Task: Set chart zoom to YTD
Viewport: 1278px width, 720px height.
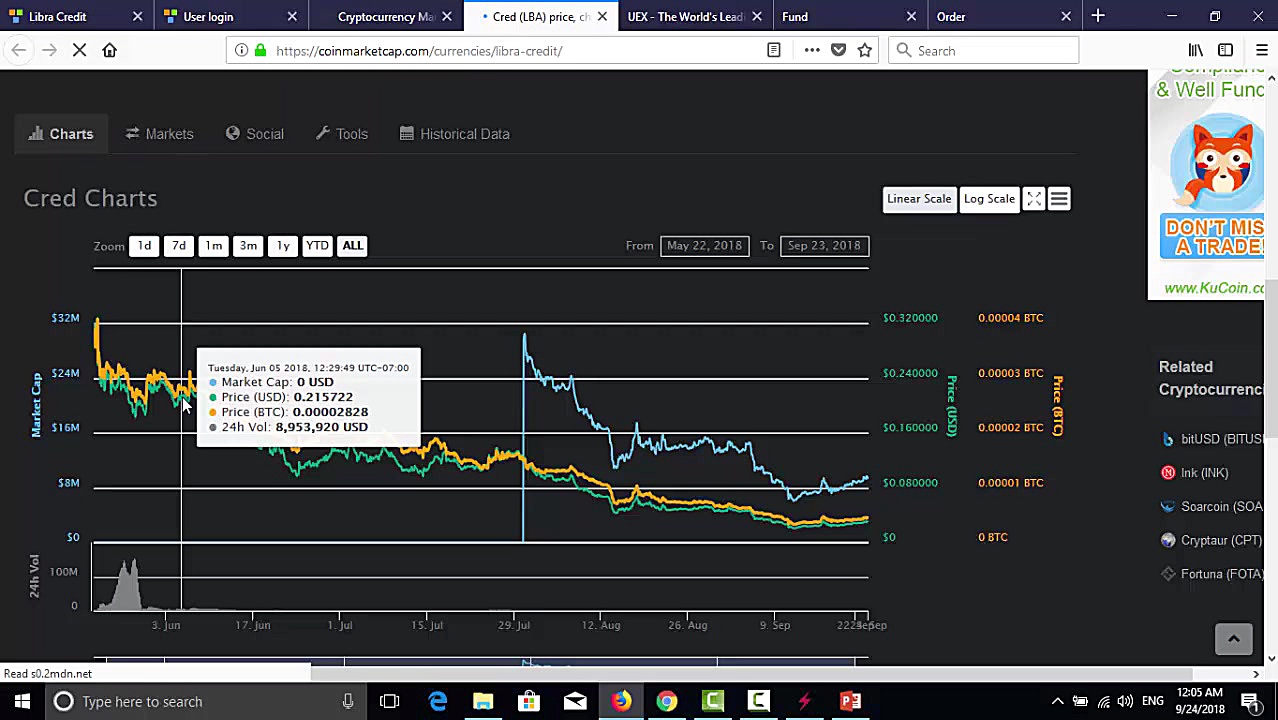Action: (x=317, y=246)
